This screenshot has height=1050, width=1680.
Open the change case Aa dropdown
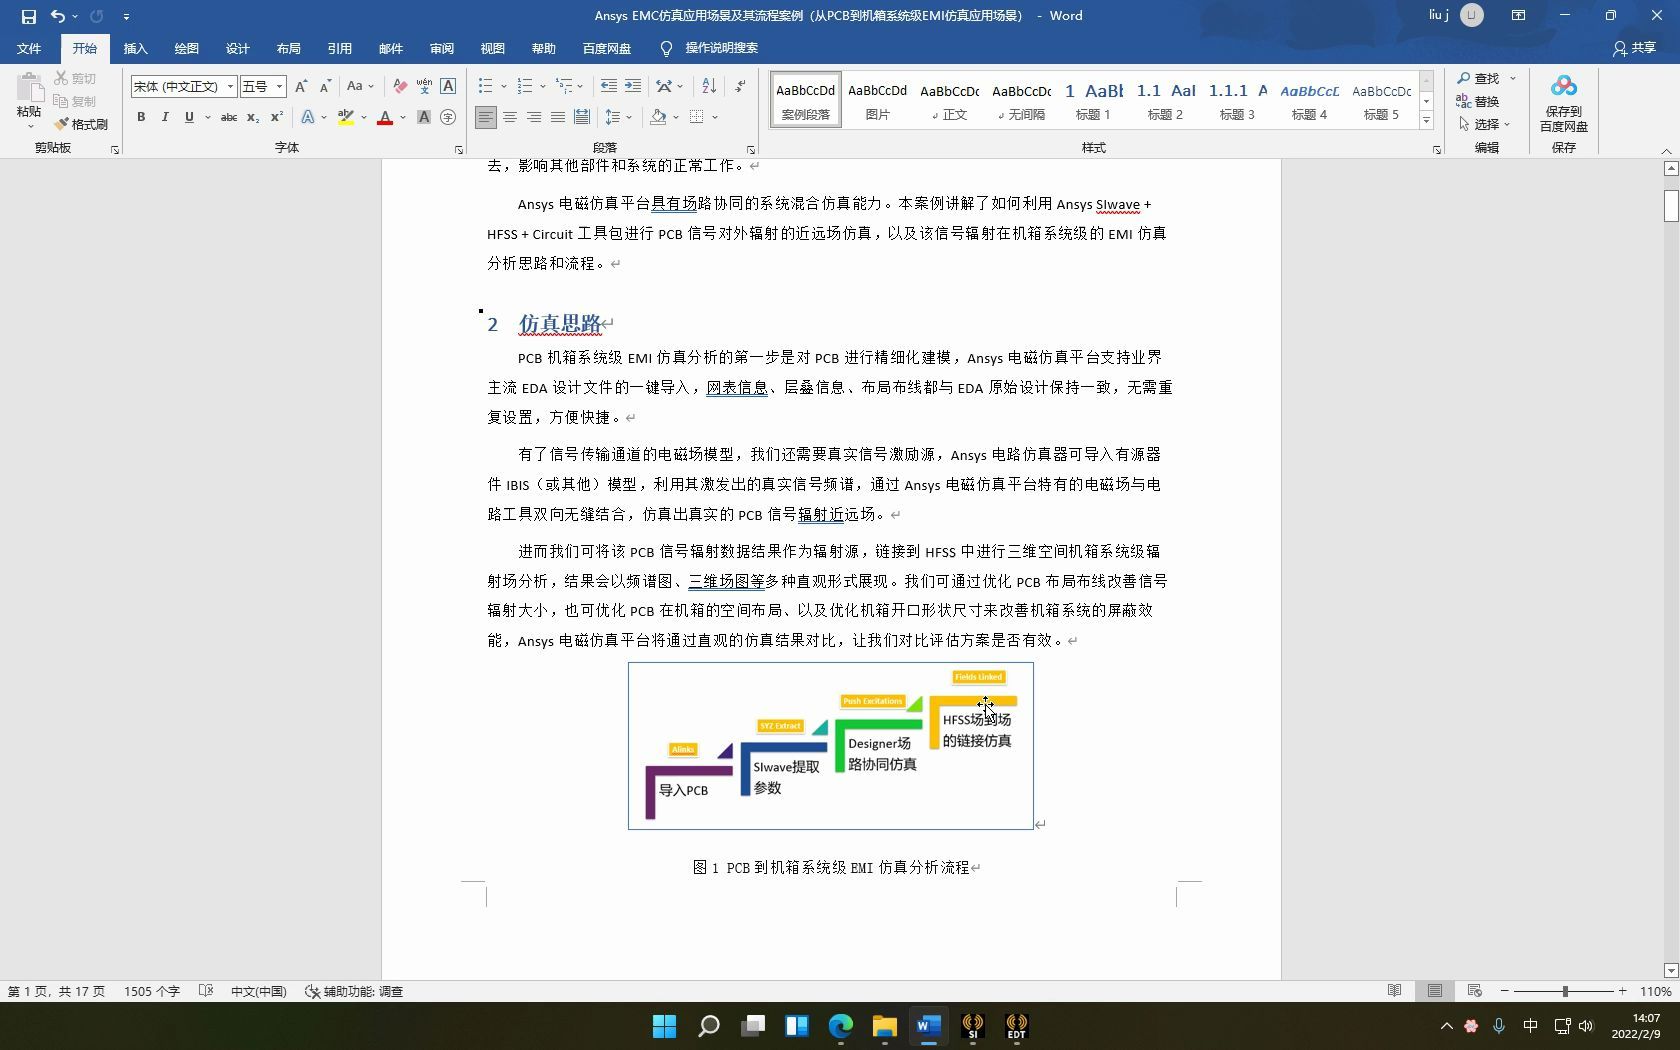tap(360, 86)
